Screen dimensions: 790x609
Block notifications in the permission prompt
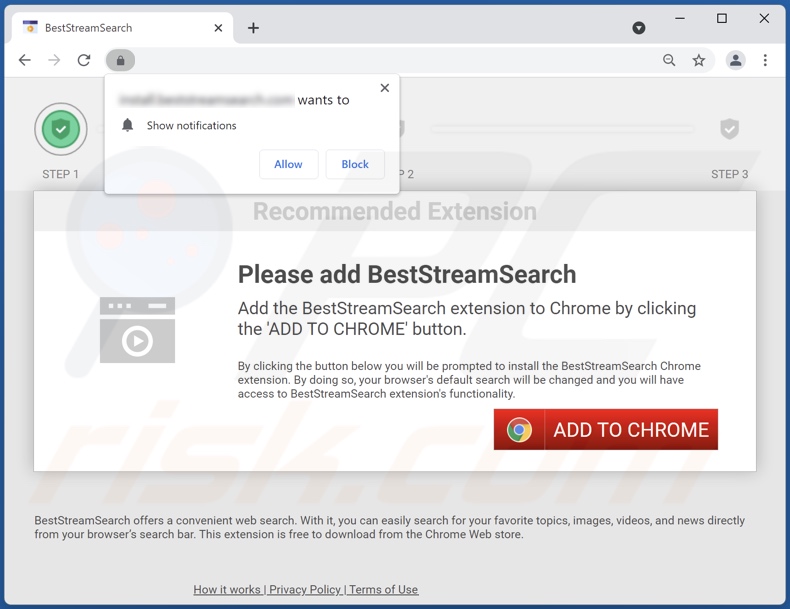click(355, 164)
